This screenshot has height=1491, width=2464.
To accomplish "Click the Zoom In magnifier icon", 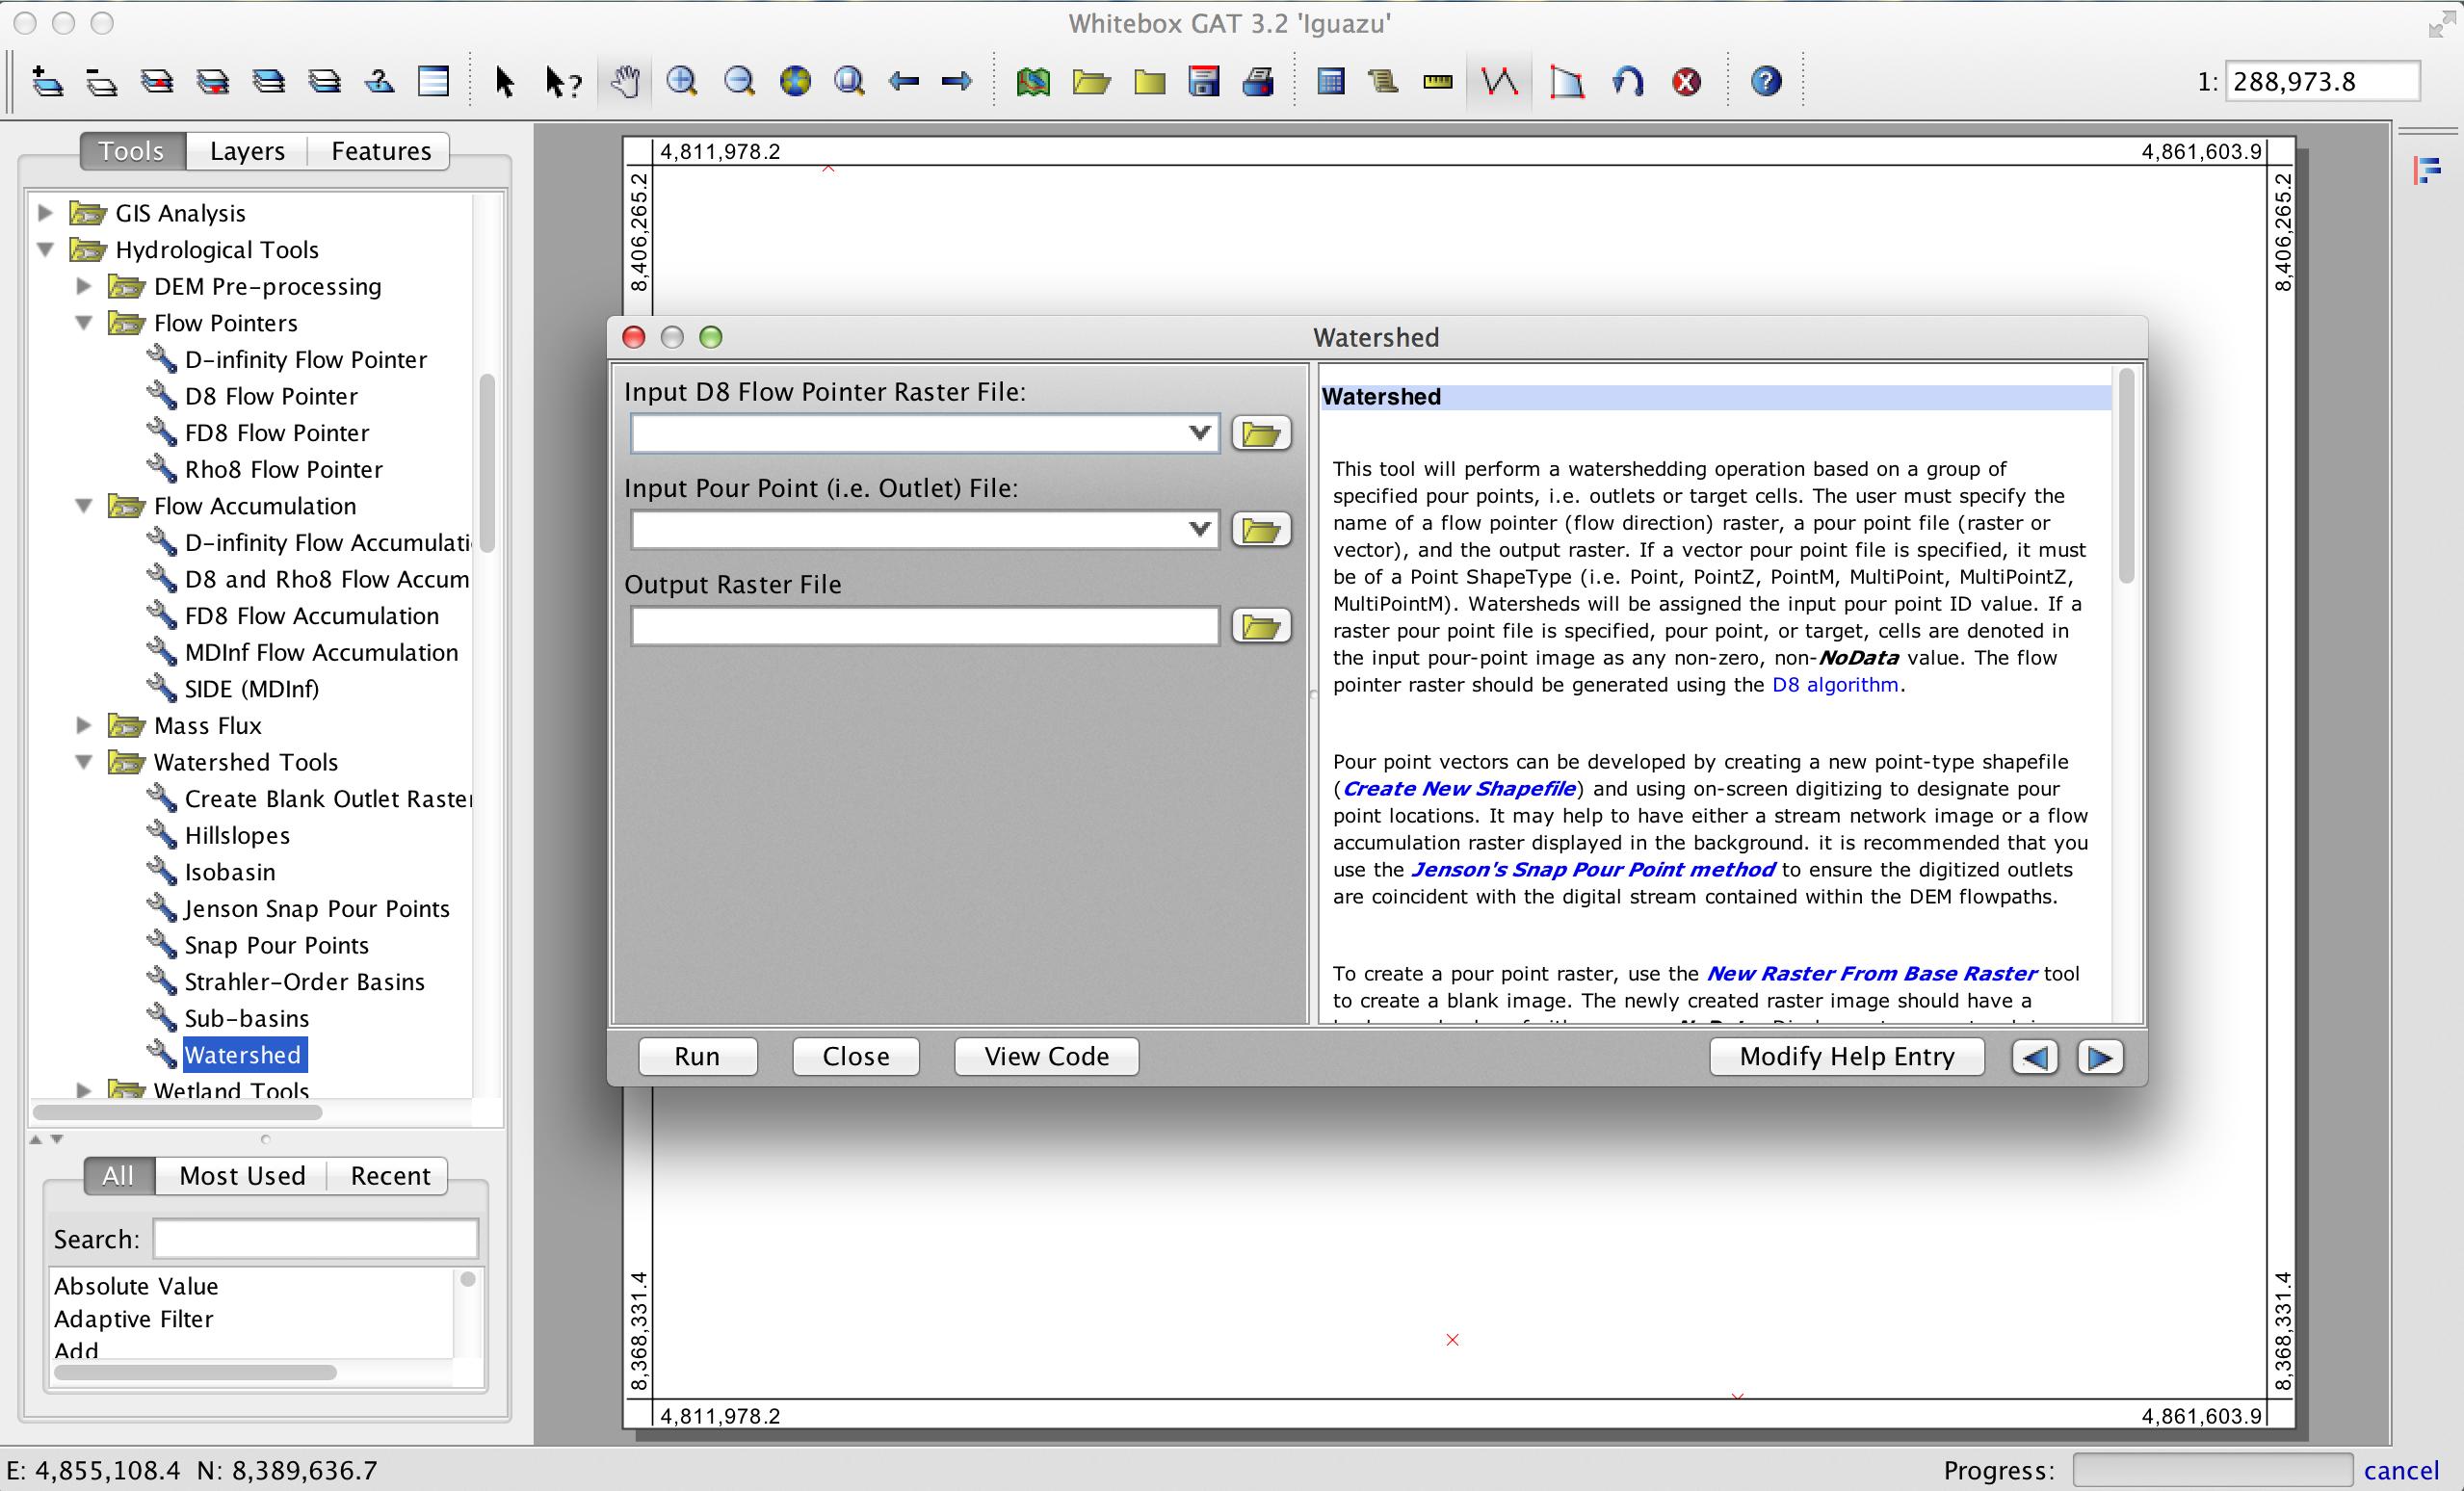I will pyautogui.click(x=682, y=81).
